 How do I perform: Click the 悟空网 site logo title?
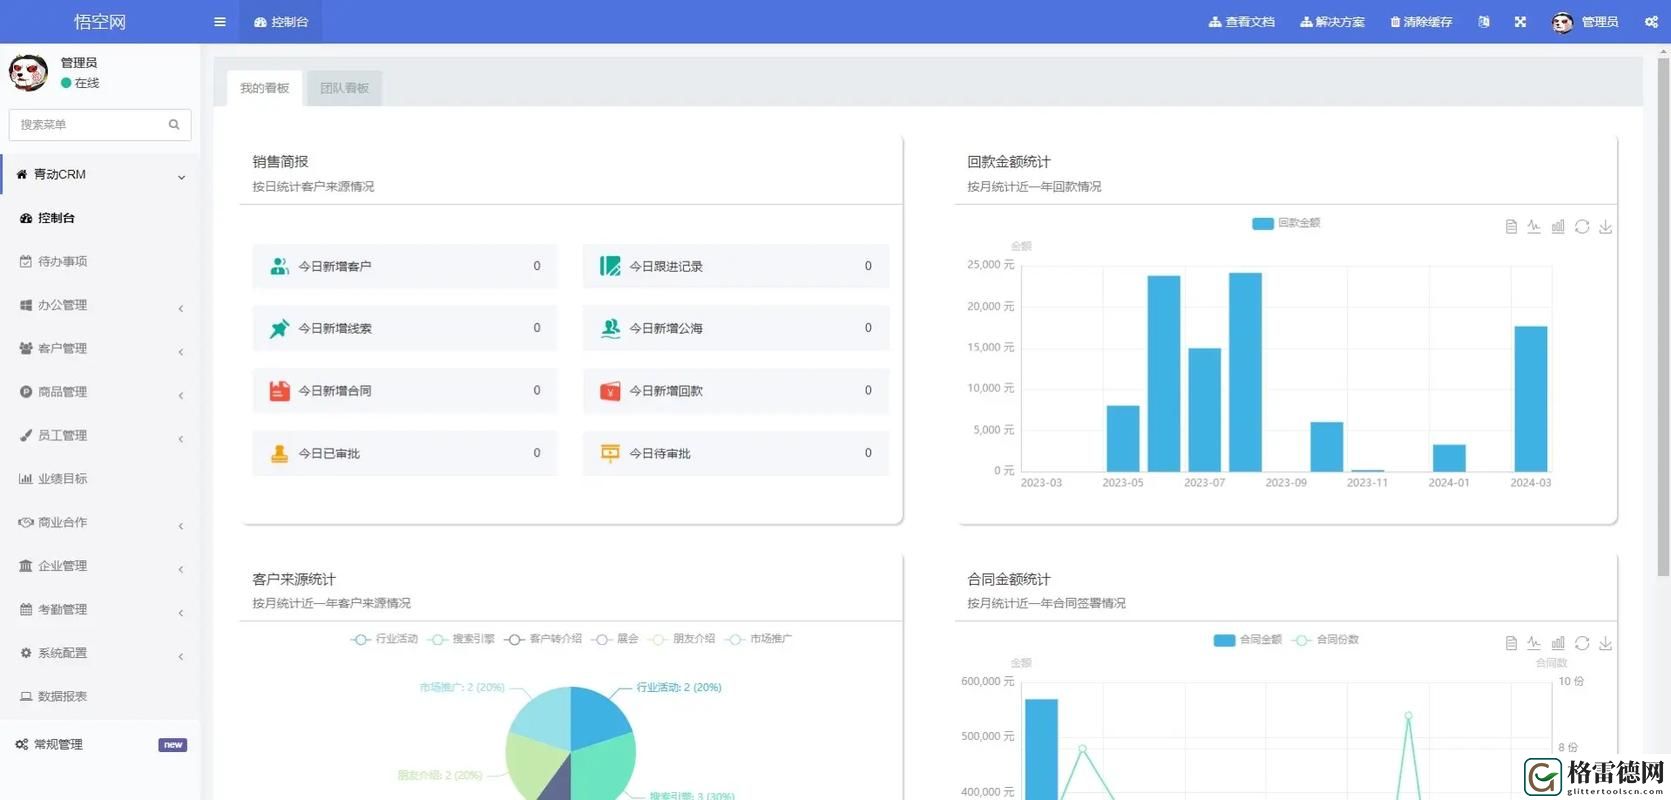(x=100, y=22)
